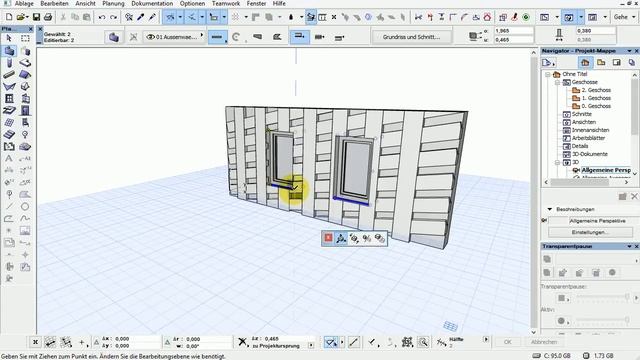Select Schnitte in the Navigator tree
The image size is (640, 360).
click(x=582, y=114)
